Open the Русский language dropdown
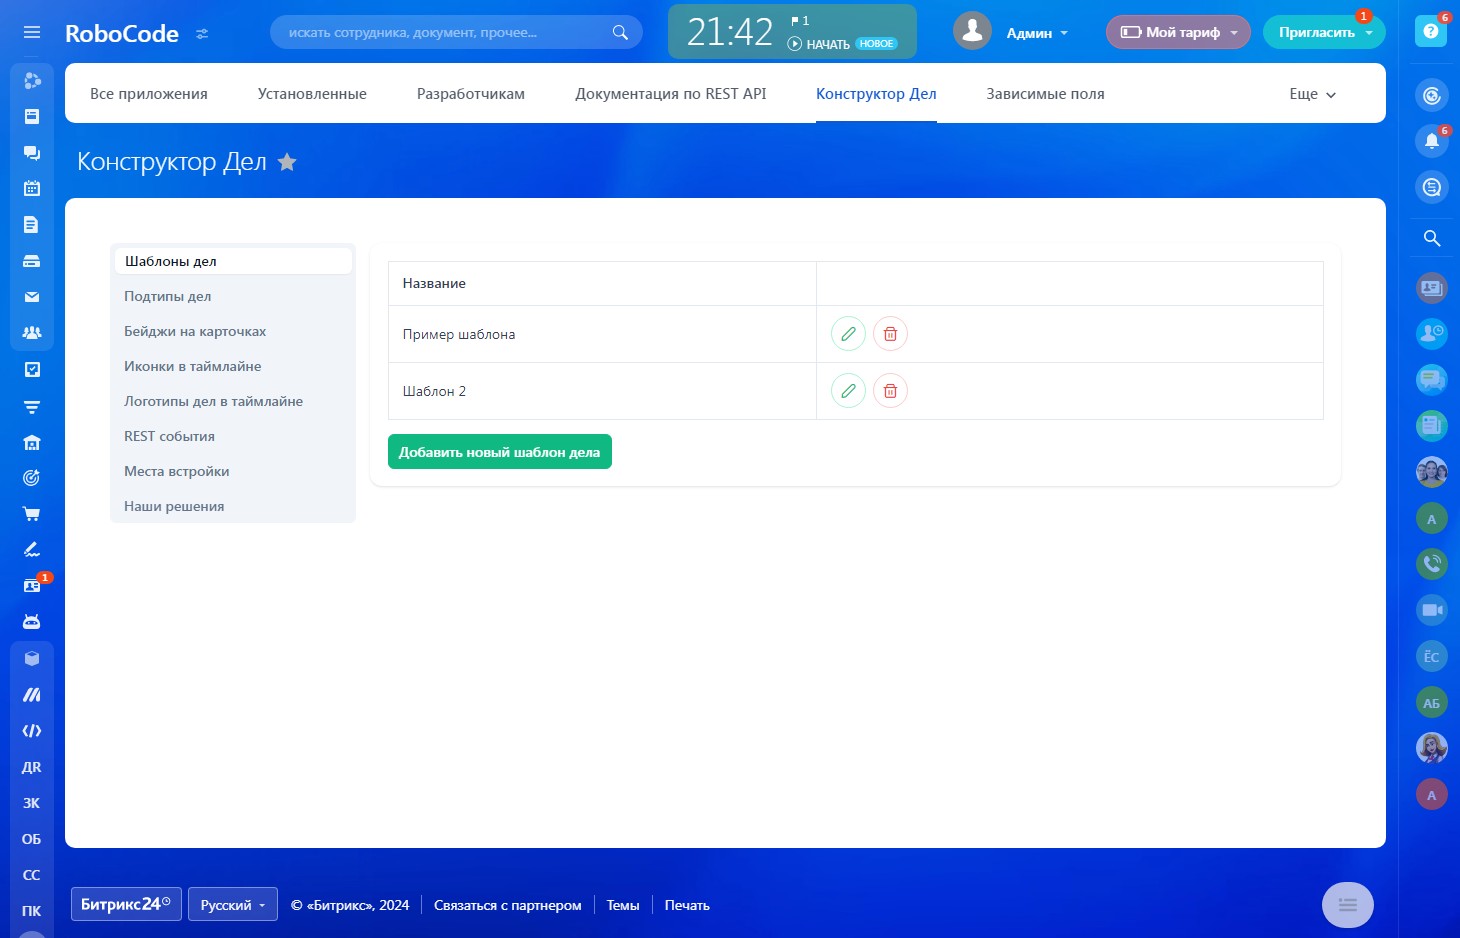The width and height of the screenshot is (1460, 938). click(232, 905)
